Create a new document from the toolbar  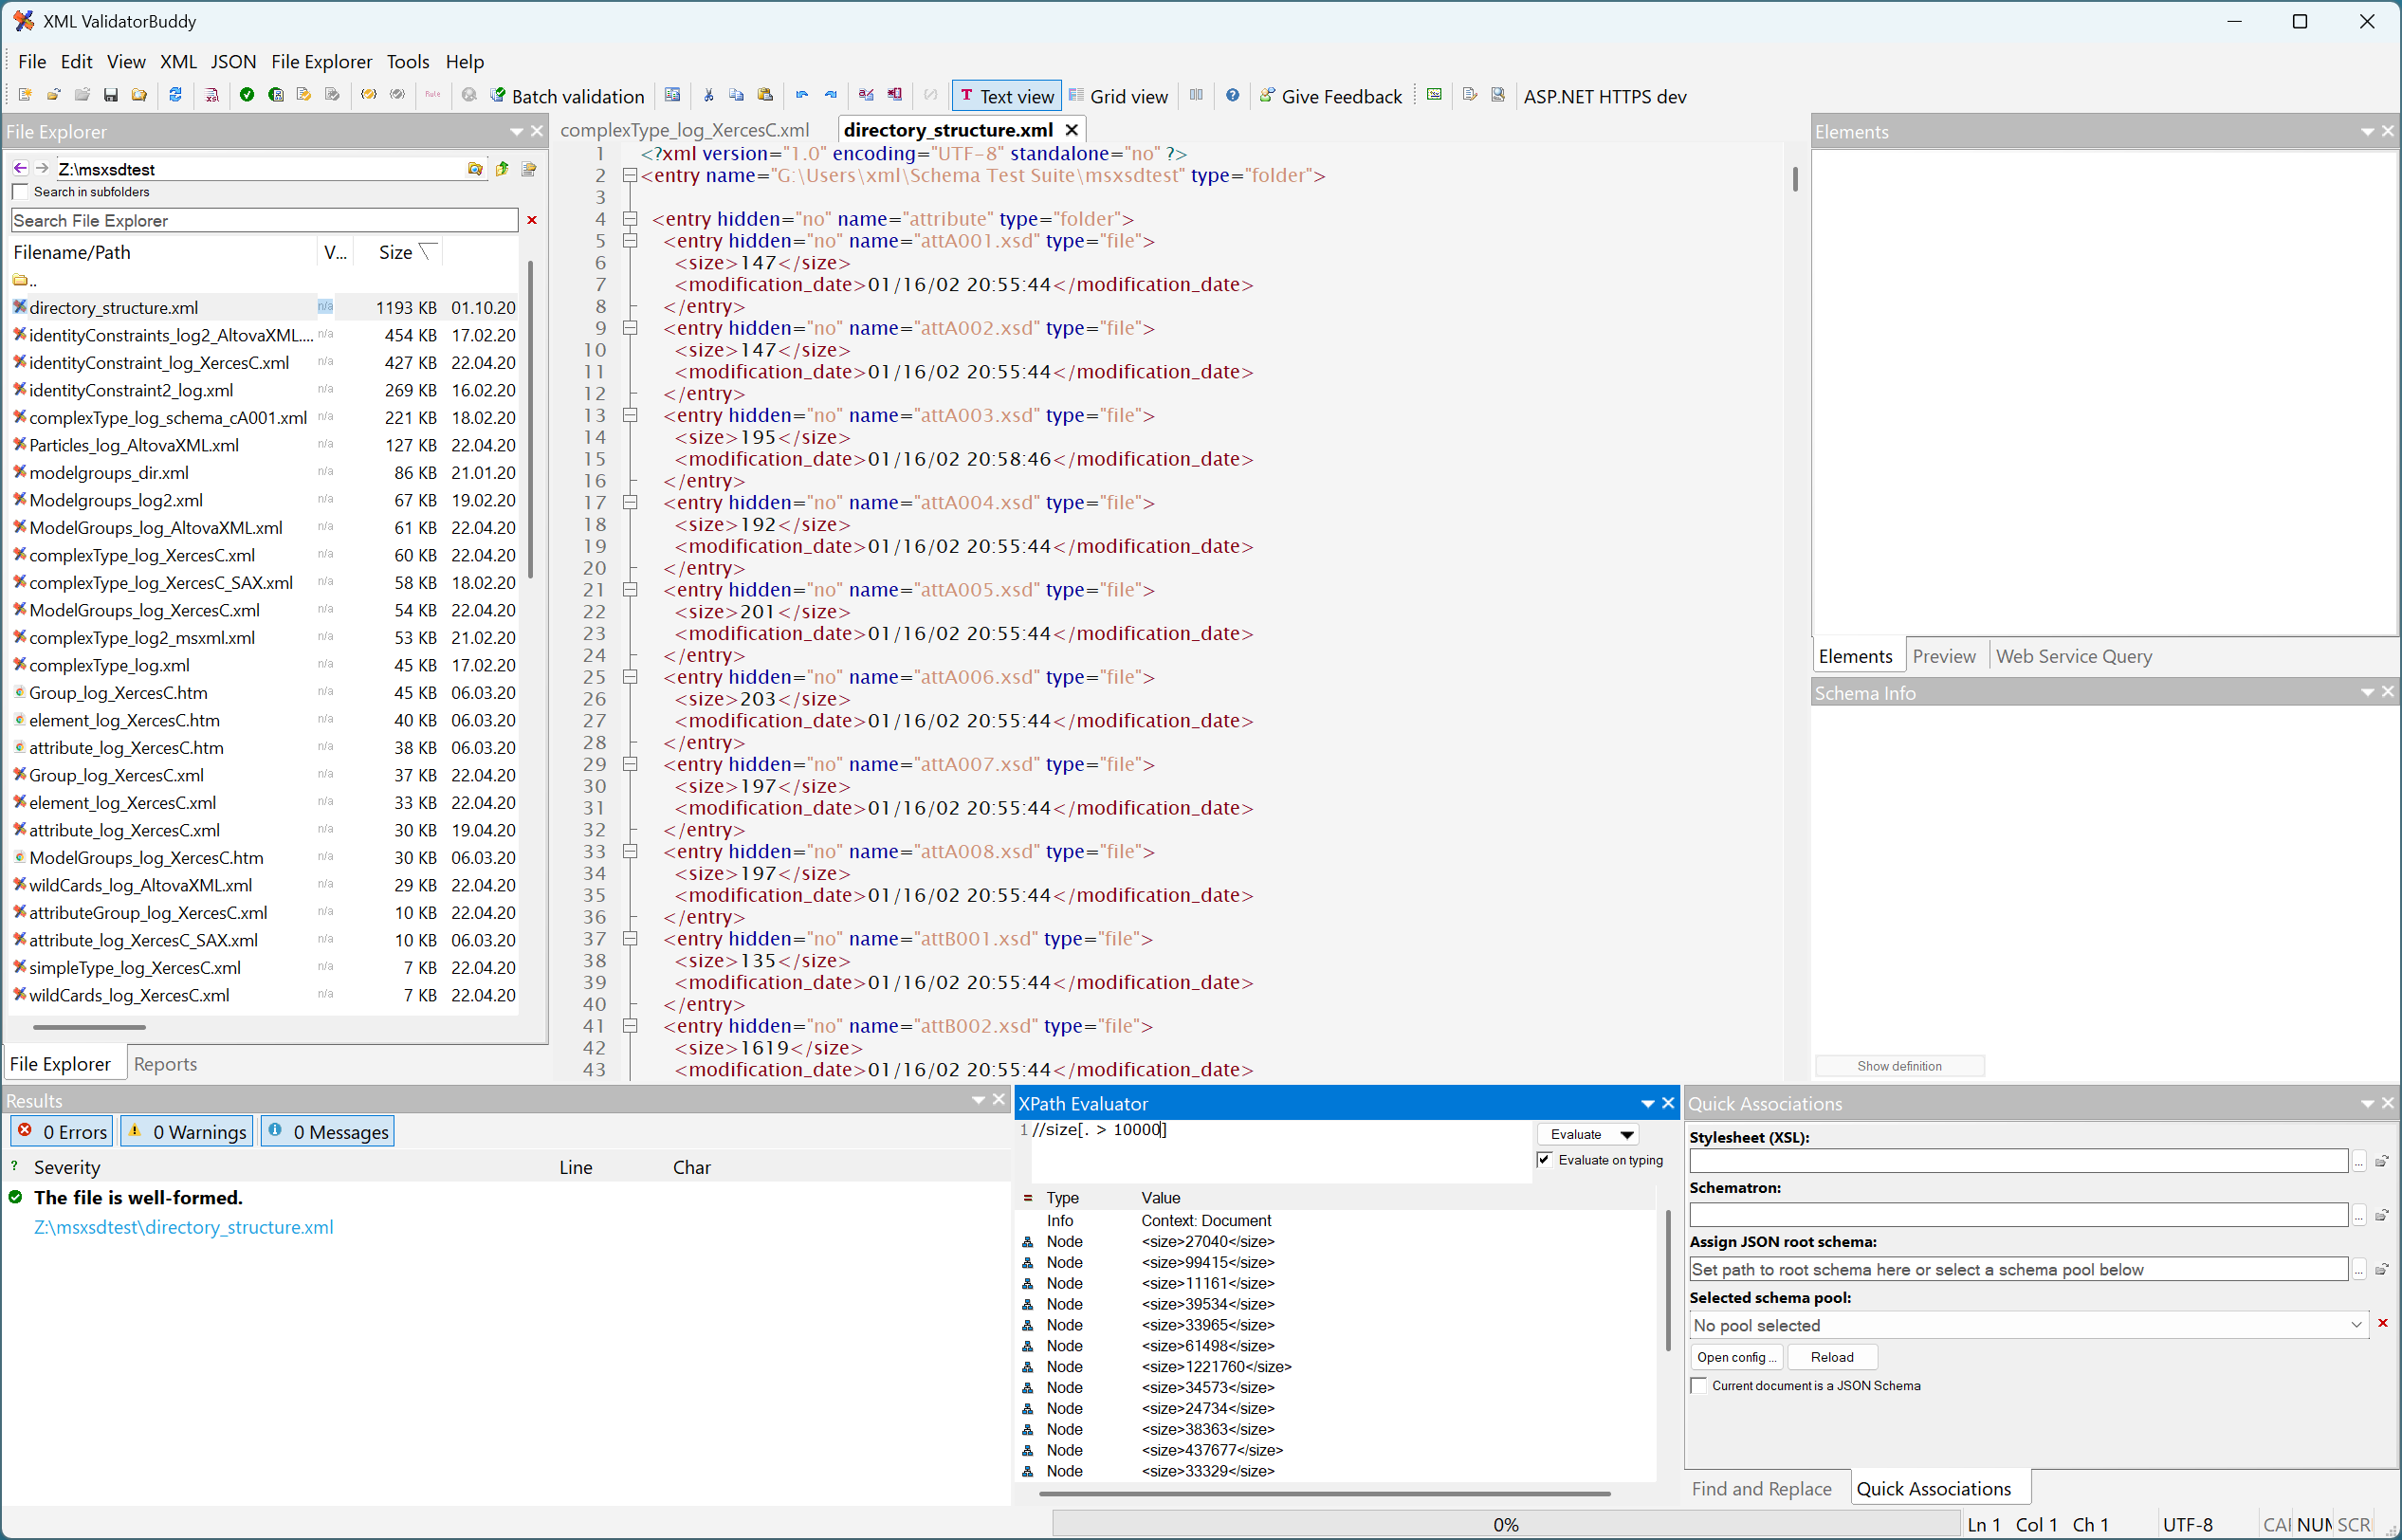pos(25,95)
